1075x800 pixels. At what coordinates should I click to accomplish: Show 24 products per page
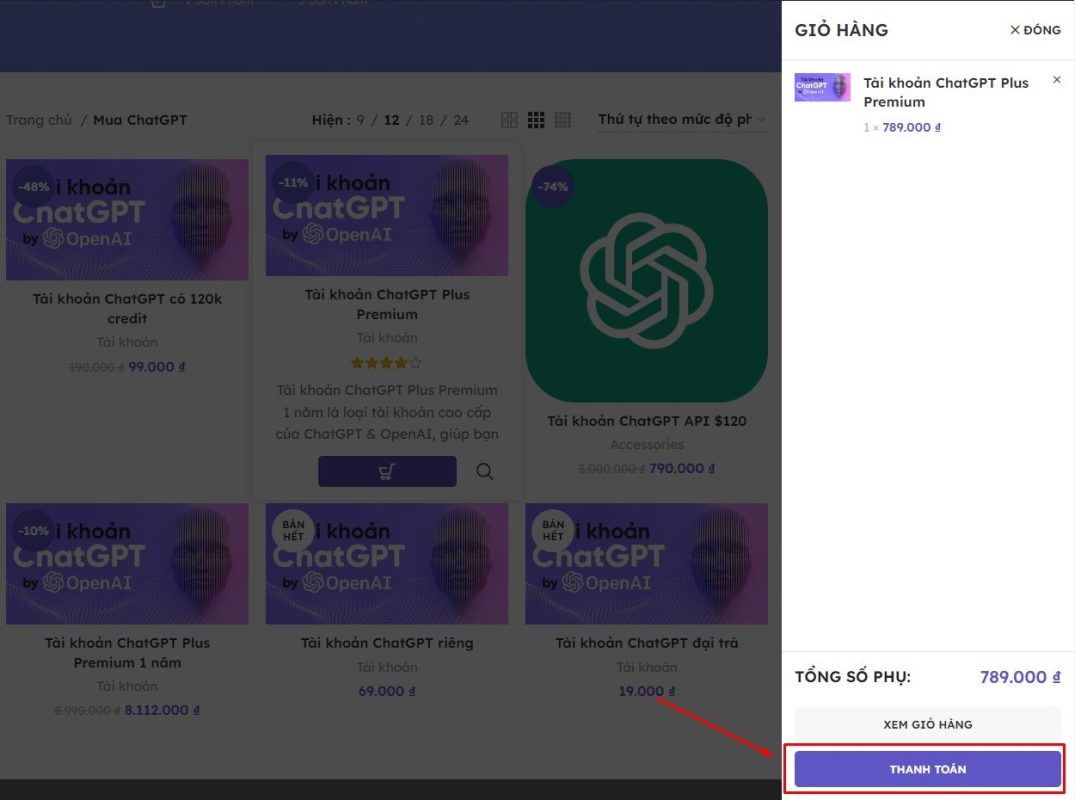point(461,120)
